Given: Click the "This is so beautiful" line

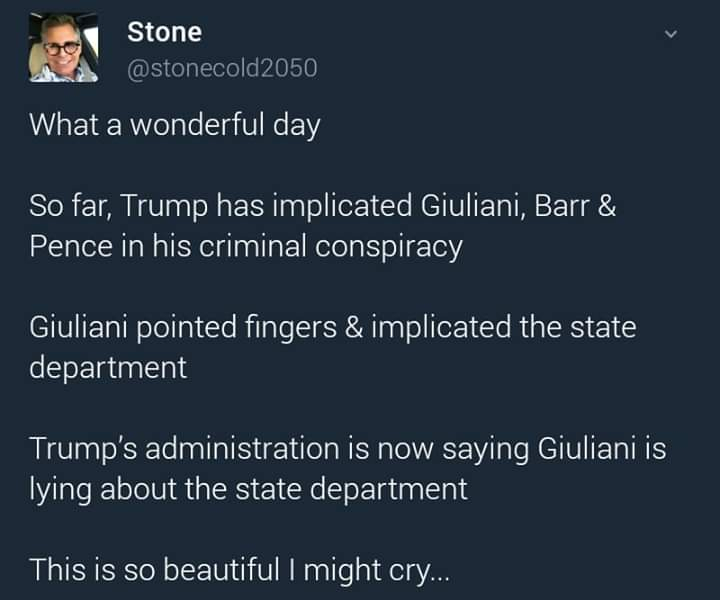Looking at the screenshot, I should [240, 570].
